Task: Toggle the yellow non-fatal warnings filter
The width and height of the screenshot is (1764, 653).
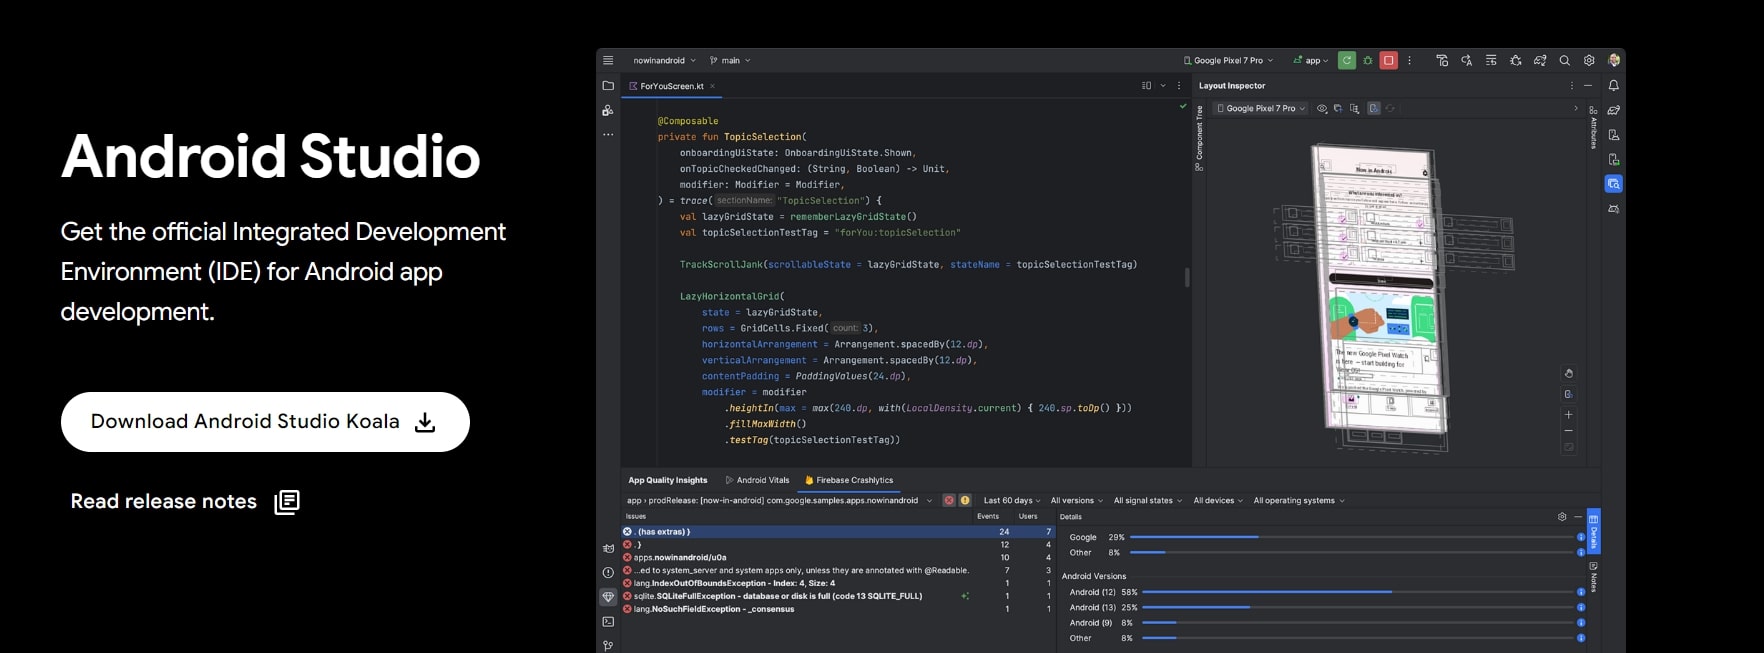Action: pyautogui.click(x=965, y=500)
